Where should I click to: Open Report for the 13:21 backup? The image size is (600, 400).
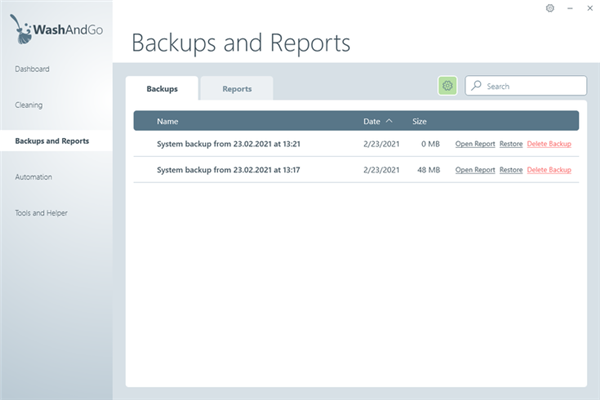pyautogui.click(x=475, y=144)
